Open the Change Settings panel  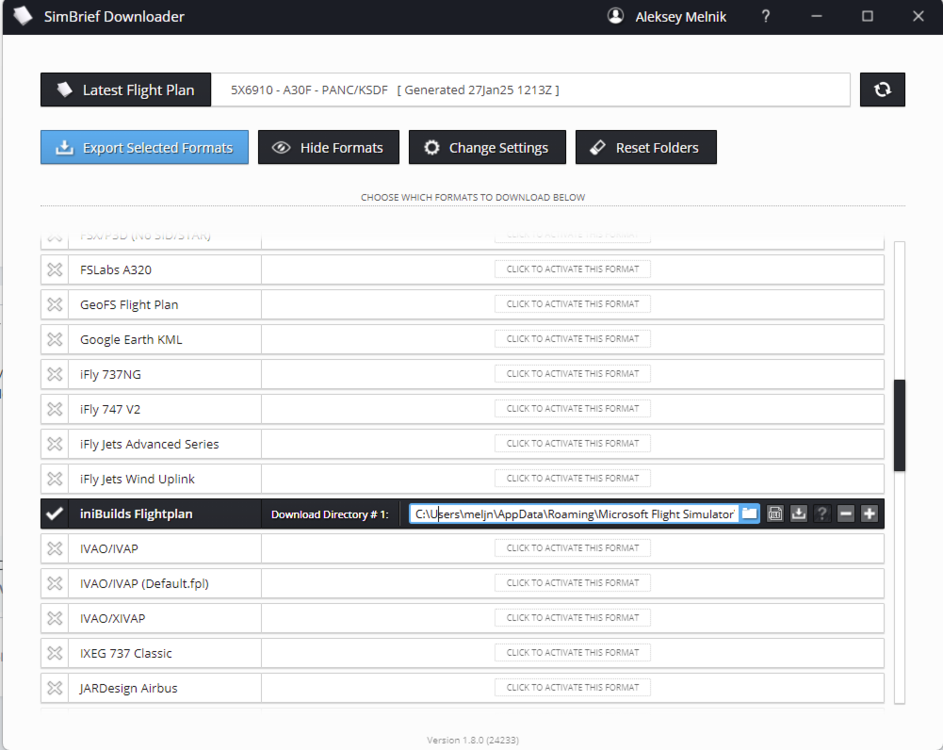pos(487,148)
